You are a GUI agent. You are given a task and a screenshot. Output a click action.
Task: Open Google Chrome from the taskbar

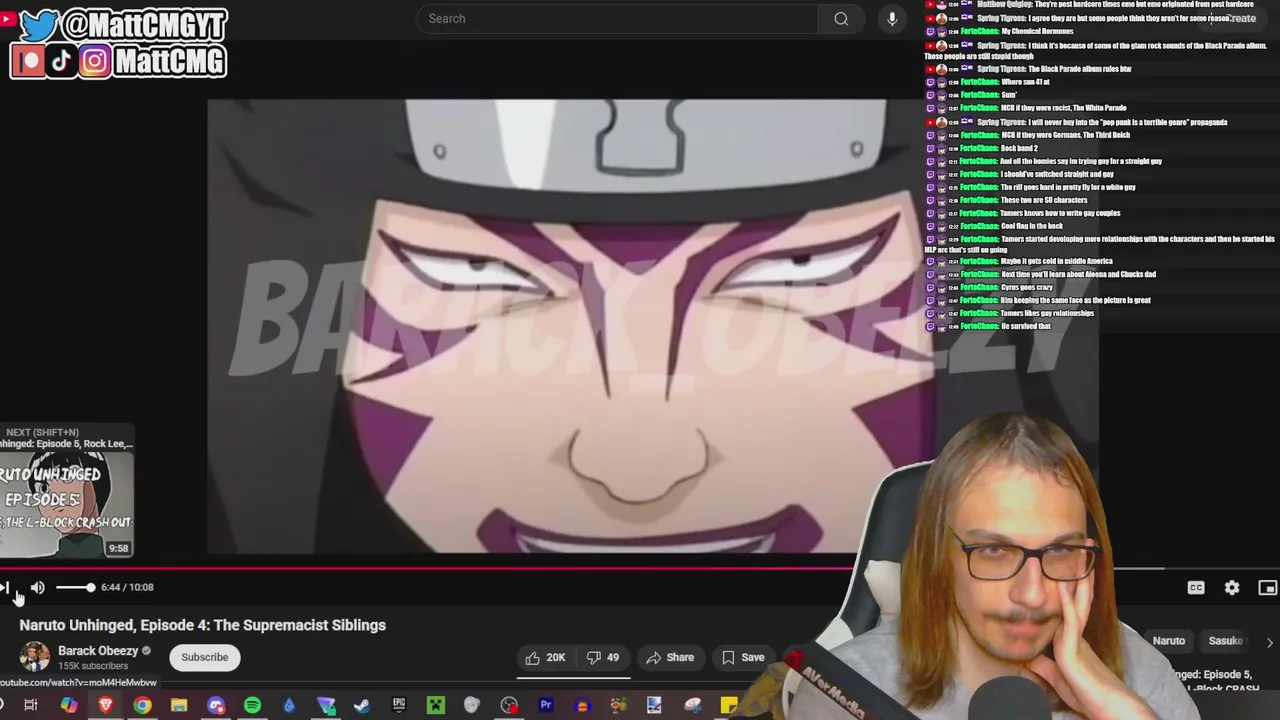click(143, 705)
